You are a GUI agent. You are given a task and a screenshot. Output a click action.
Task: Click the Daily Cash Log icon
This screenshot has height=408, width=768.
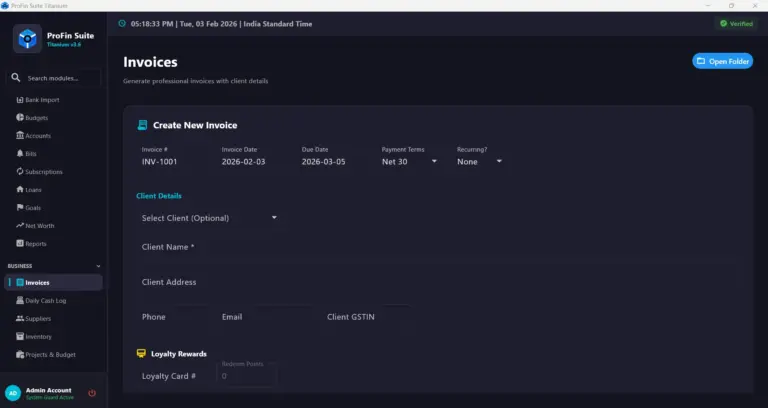pyautogui.click(x=20, y=300)
